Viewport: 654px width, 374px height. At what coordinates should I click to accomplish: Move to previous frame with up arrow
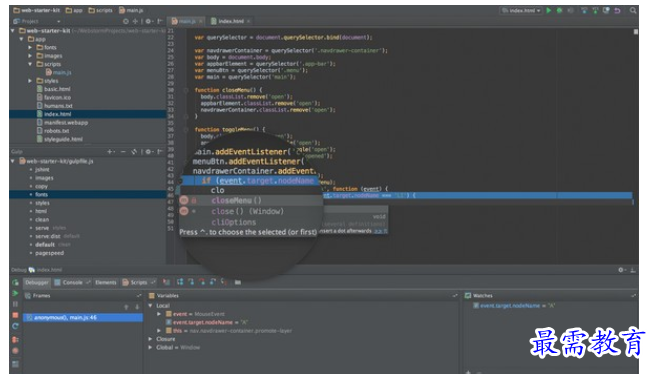(x=126, y=307)
